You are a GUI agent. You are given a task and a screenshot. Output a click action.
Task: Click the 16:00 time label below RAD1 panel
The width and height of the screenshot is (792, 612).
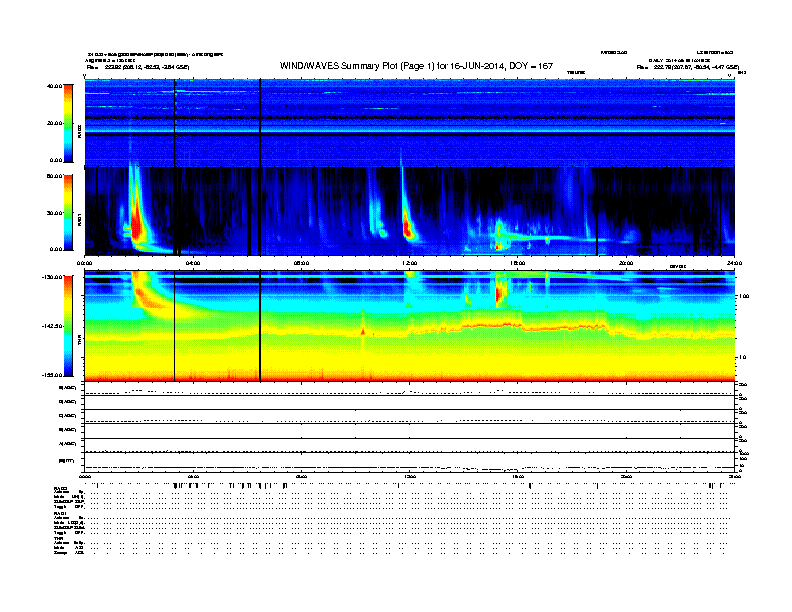(518, 263)
